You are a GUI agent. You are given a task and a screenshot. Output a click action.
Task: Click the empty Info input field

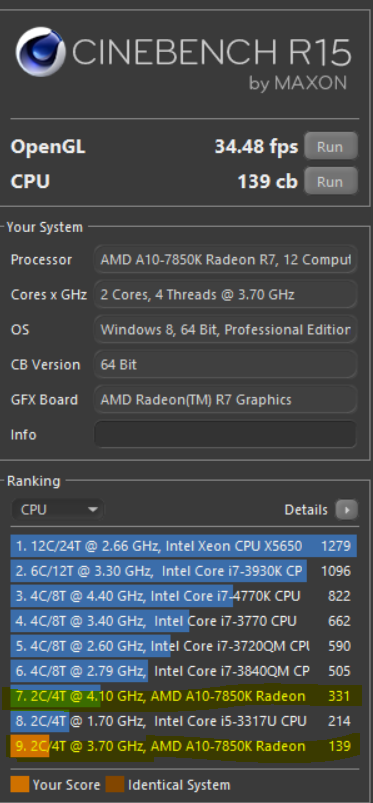(x=225, y=434)
